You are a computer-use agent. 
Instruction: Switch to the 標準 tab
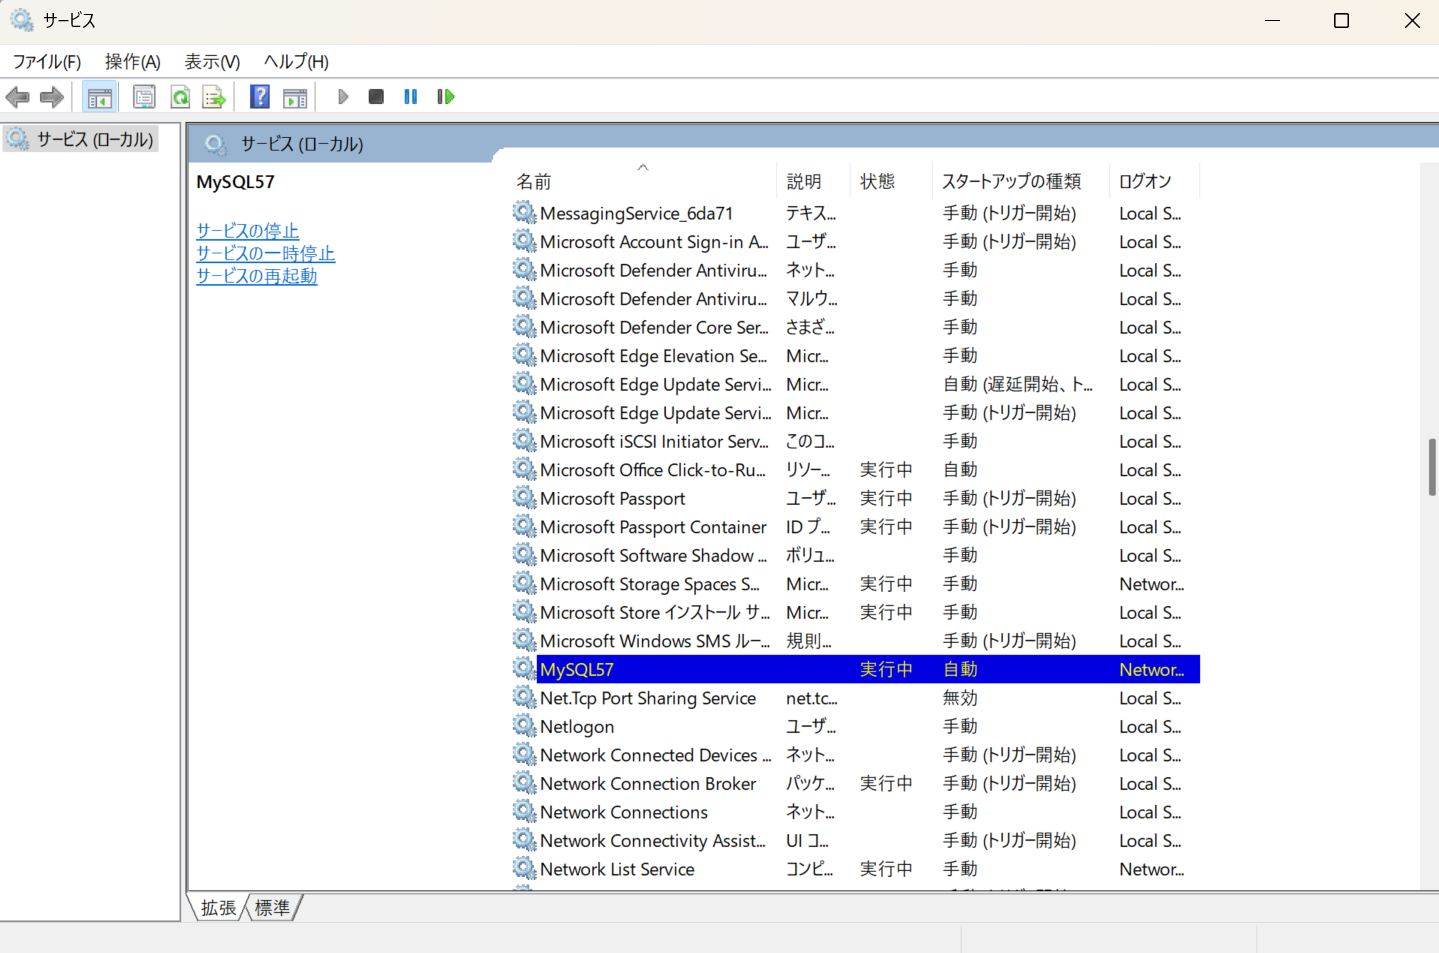[x=272, y=907]
